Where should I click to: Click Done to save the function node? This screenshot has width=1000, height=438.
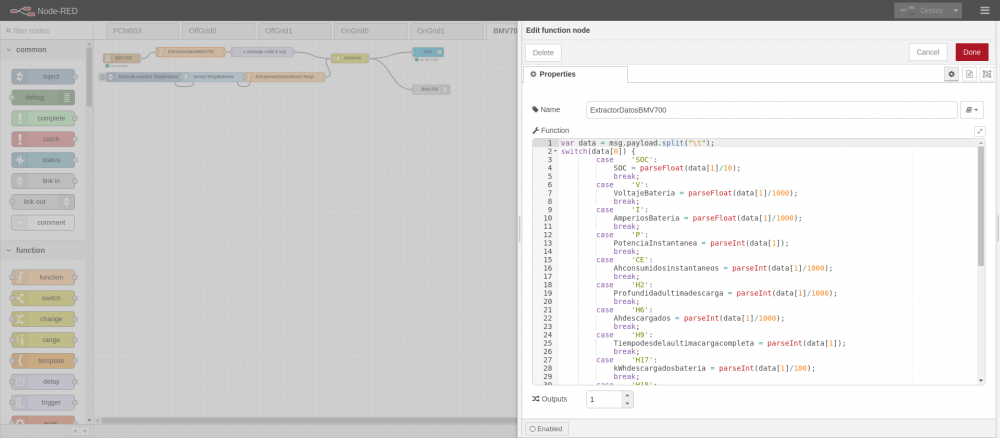pos(972,52)
